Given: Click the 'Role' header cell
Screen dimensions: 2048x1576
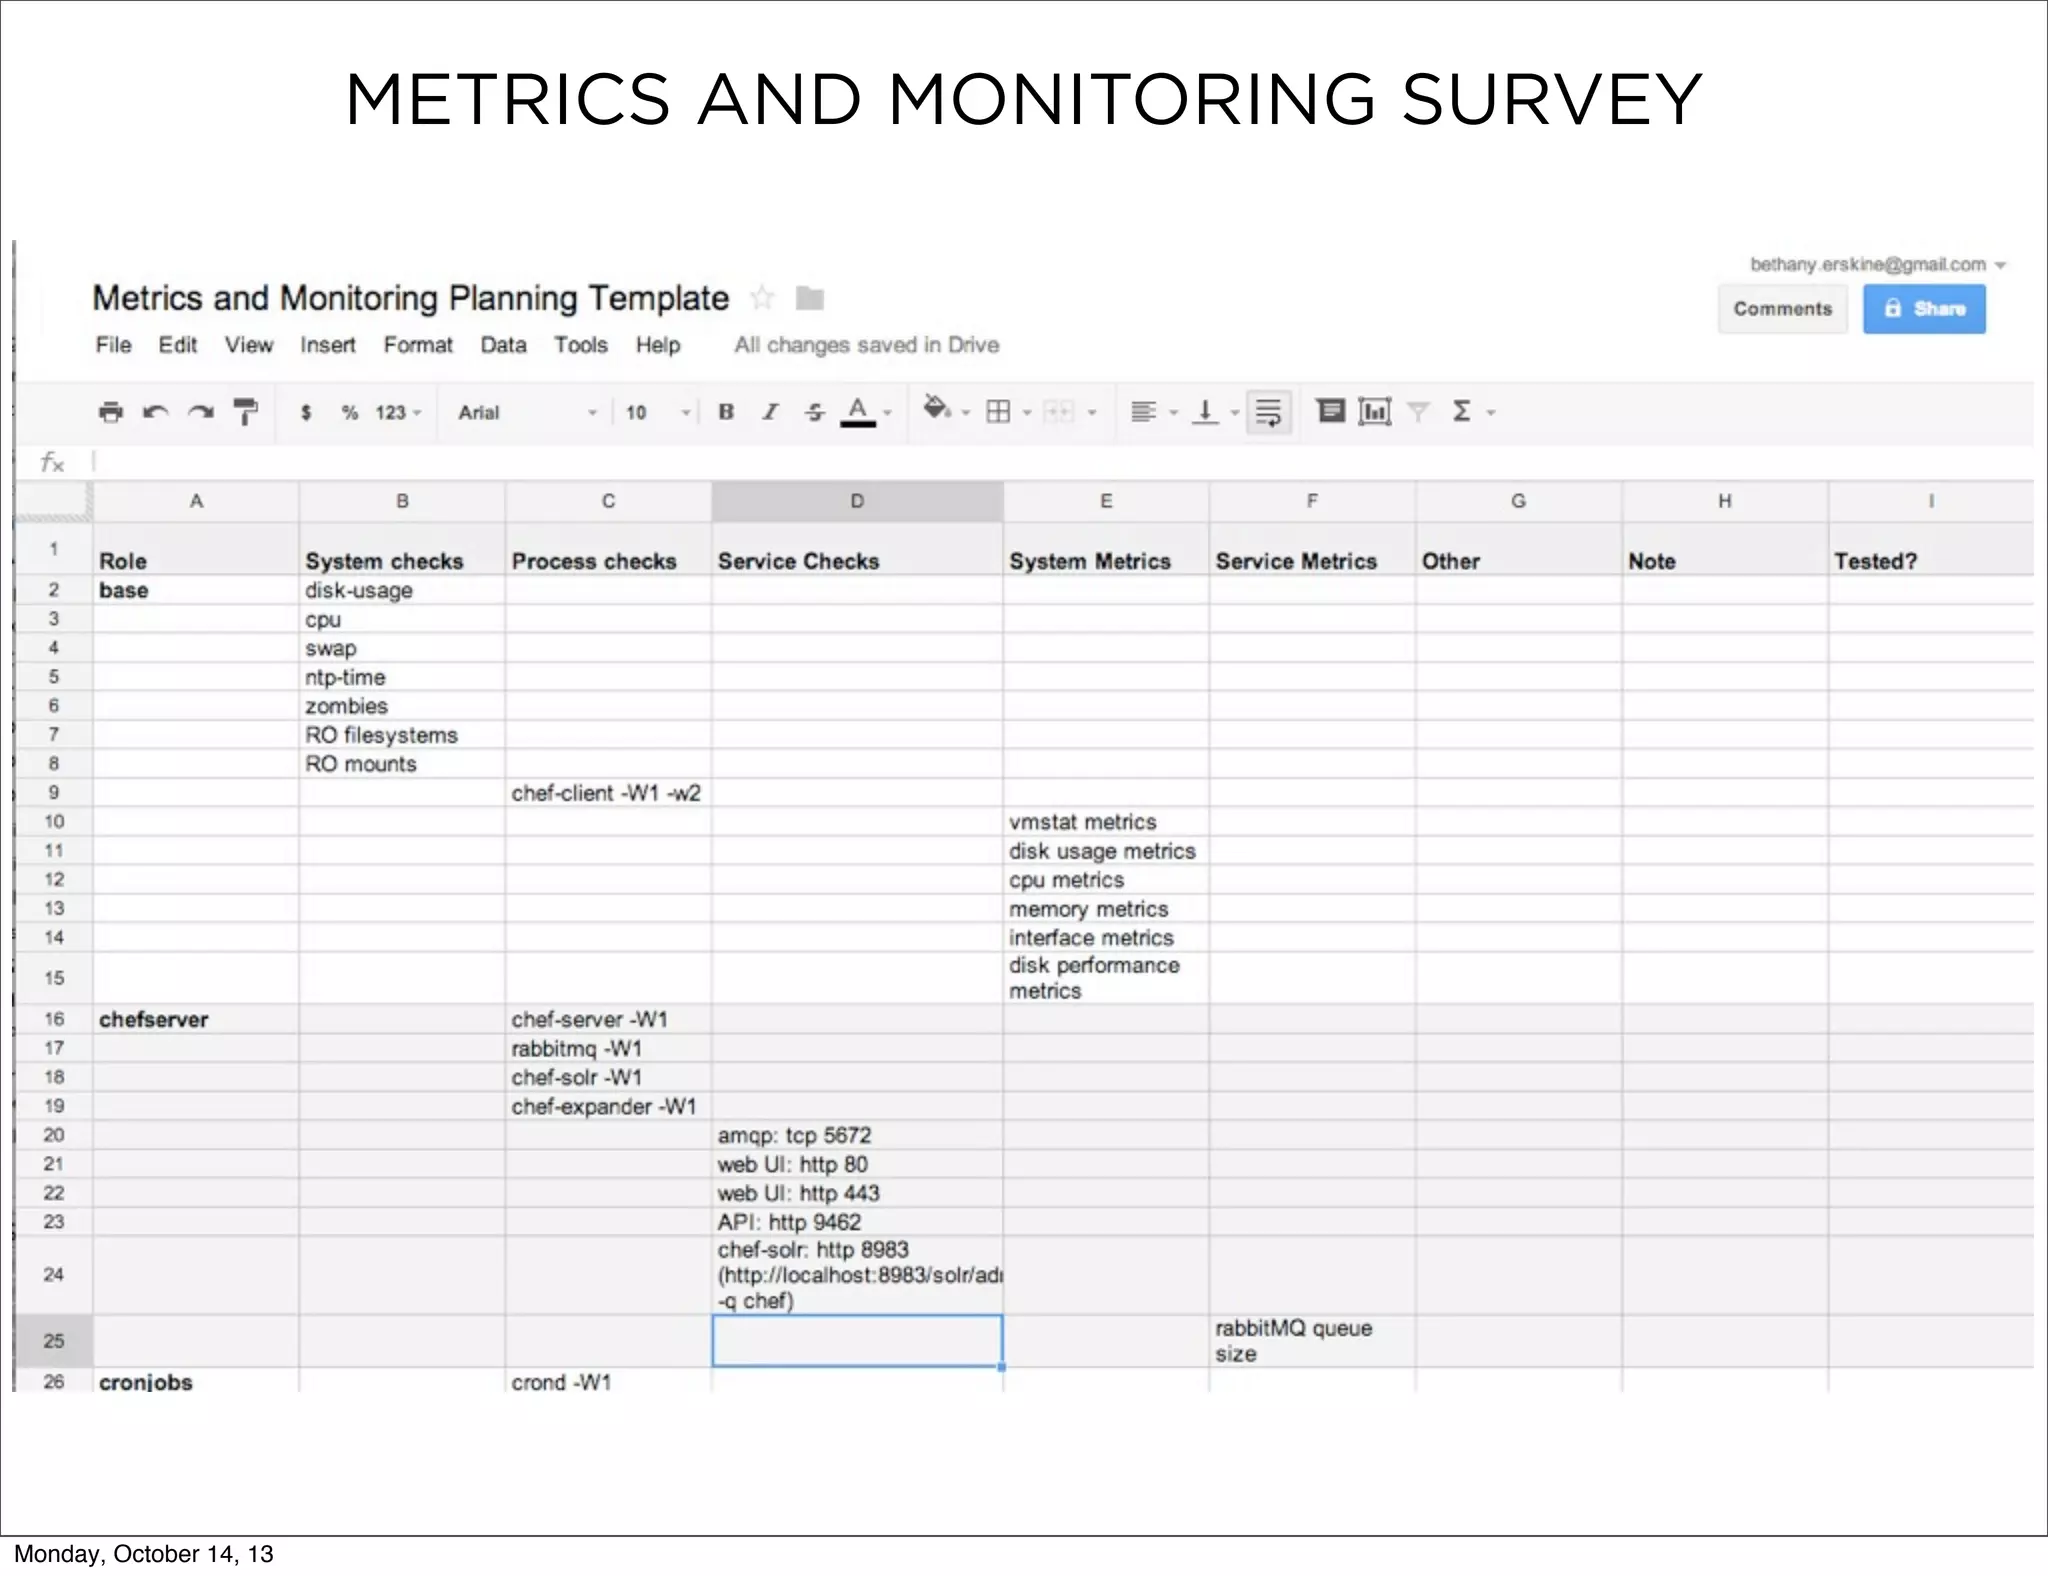Looking at the screenshot, I should pos(196,549).
